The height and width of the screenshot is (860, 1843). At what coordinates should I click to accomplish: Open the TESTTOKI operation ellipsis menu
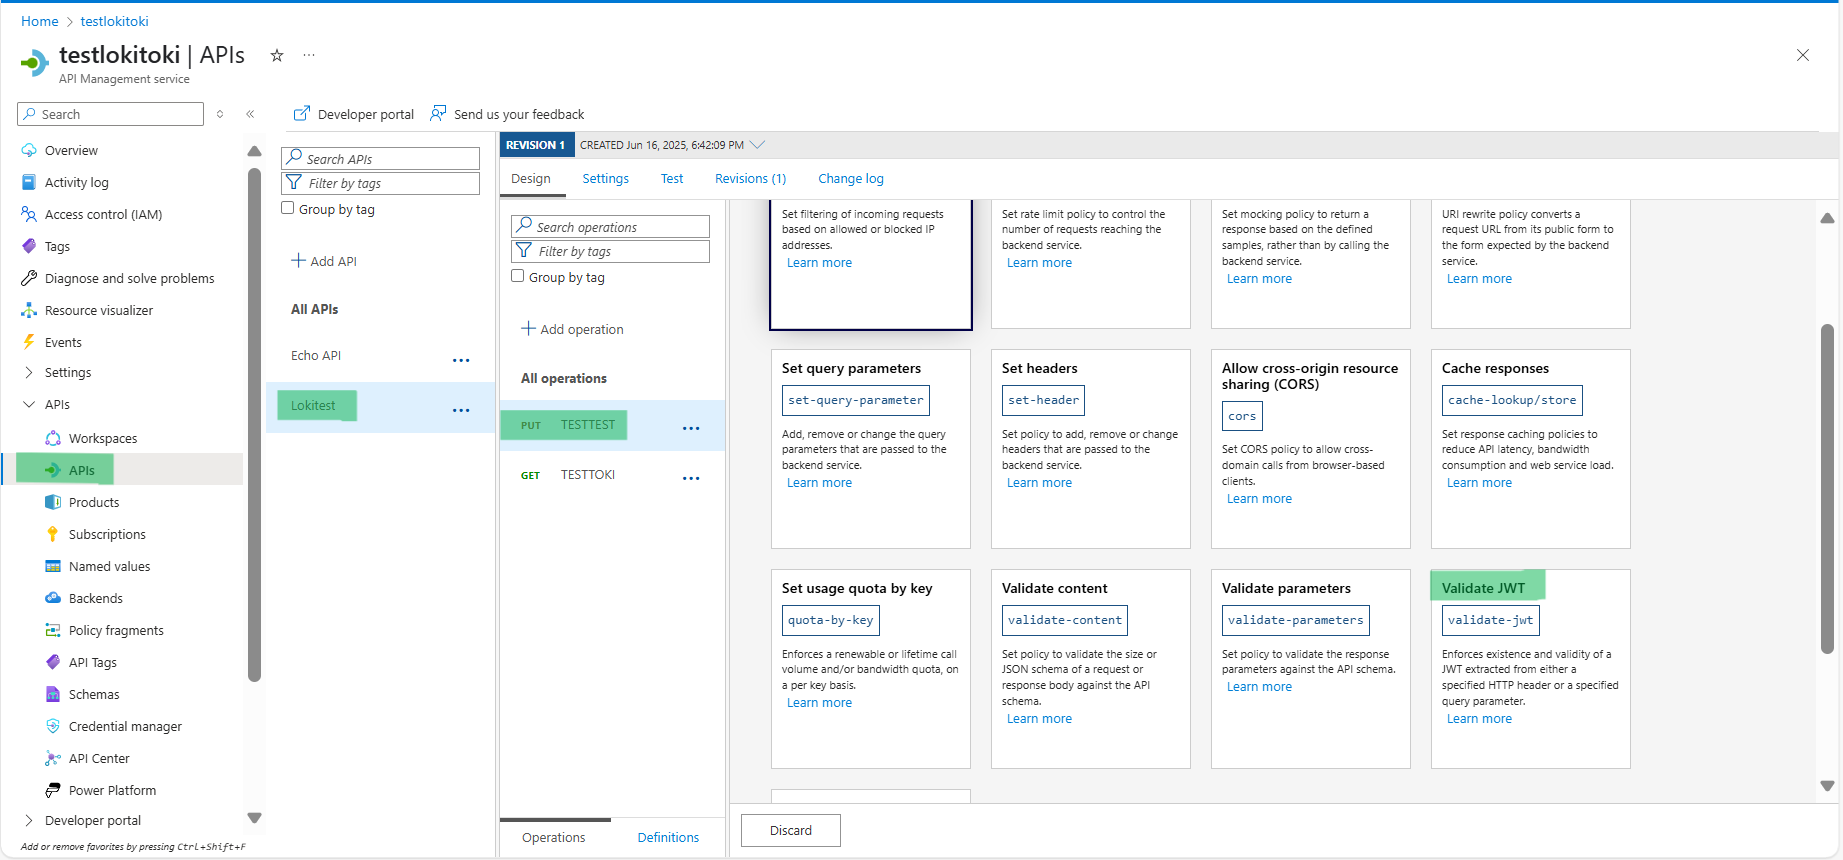[691, 478]
